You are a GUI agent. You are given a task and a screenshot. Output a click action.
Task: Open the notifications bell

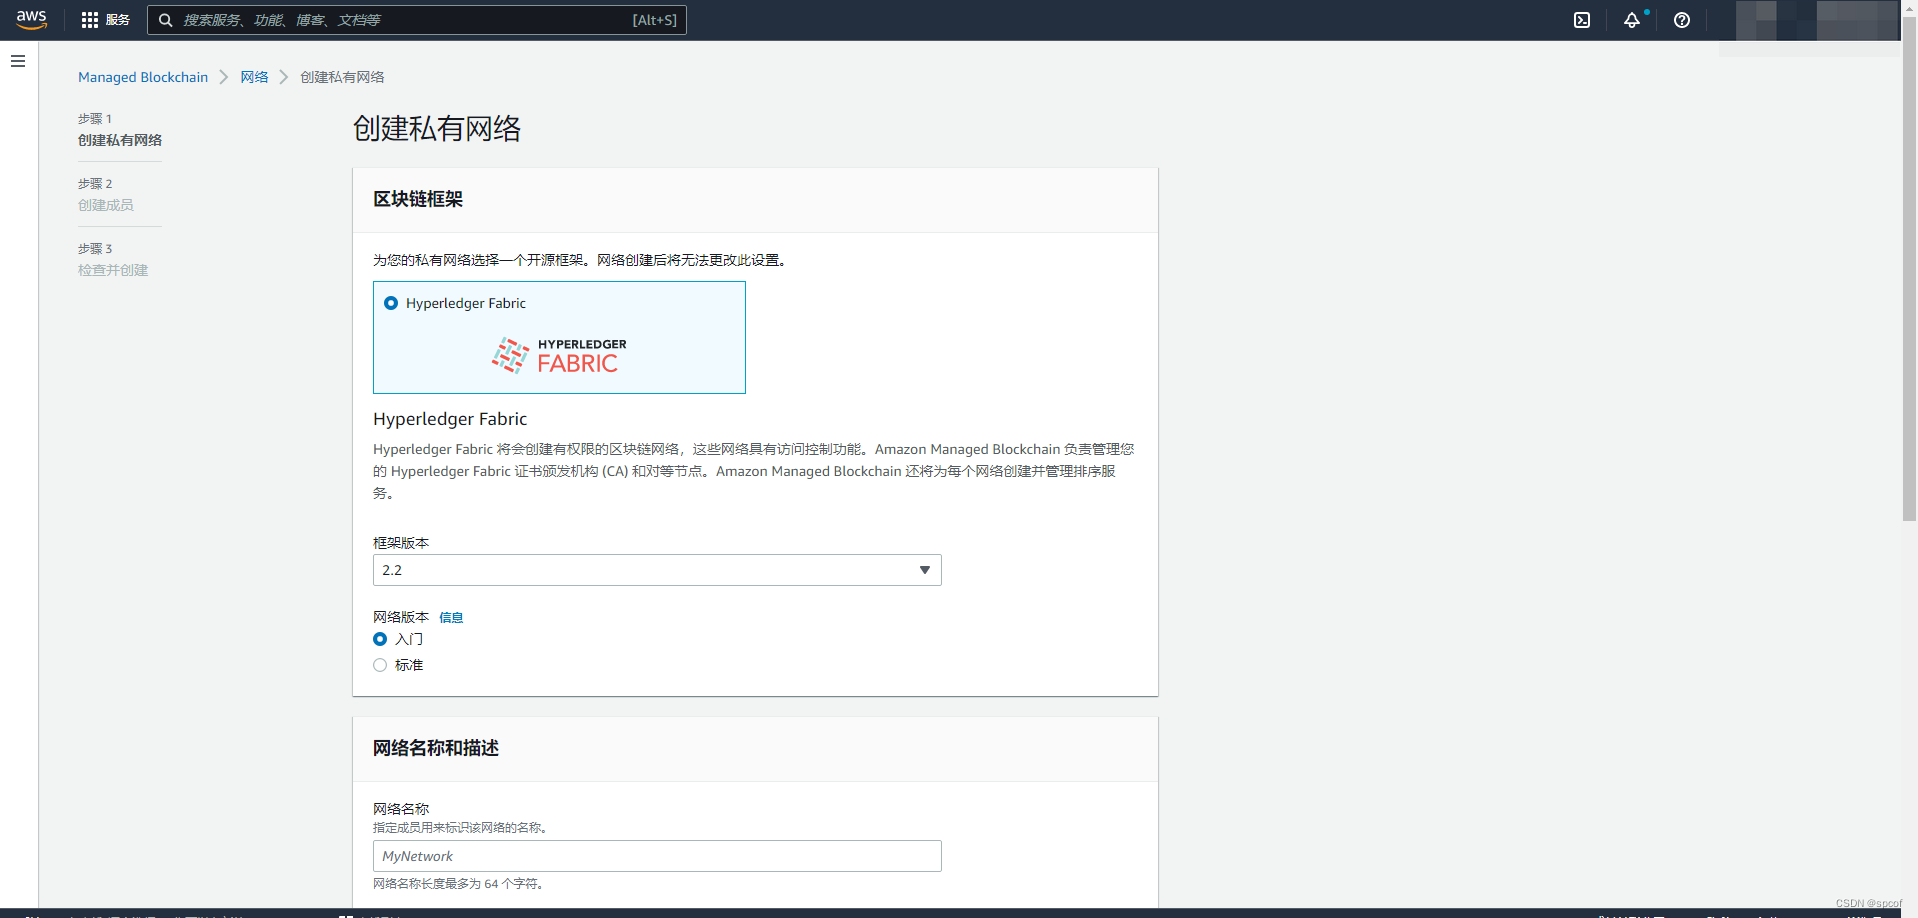(1632, 20)
